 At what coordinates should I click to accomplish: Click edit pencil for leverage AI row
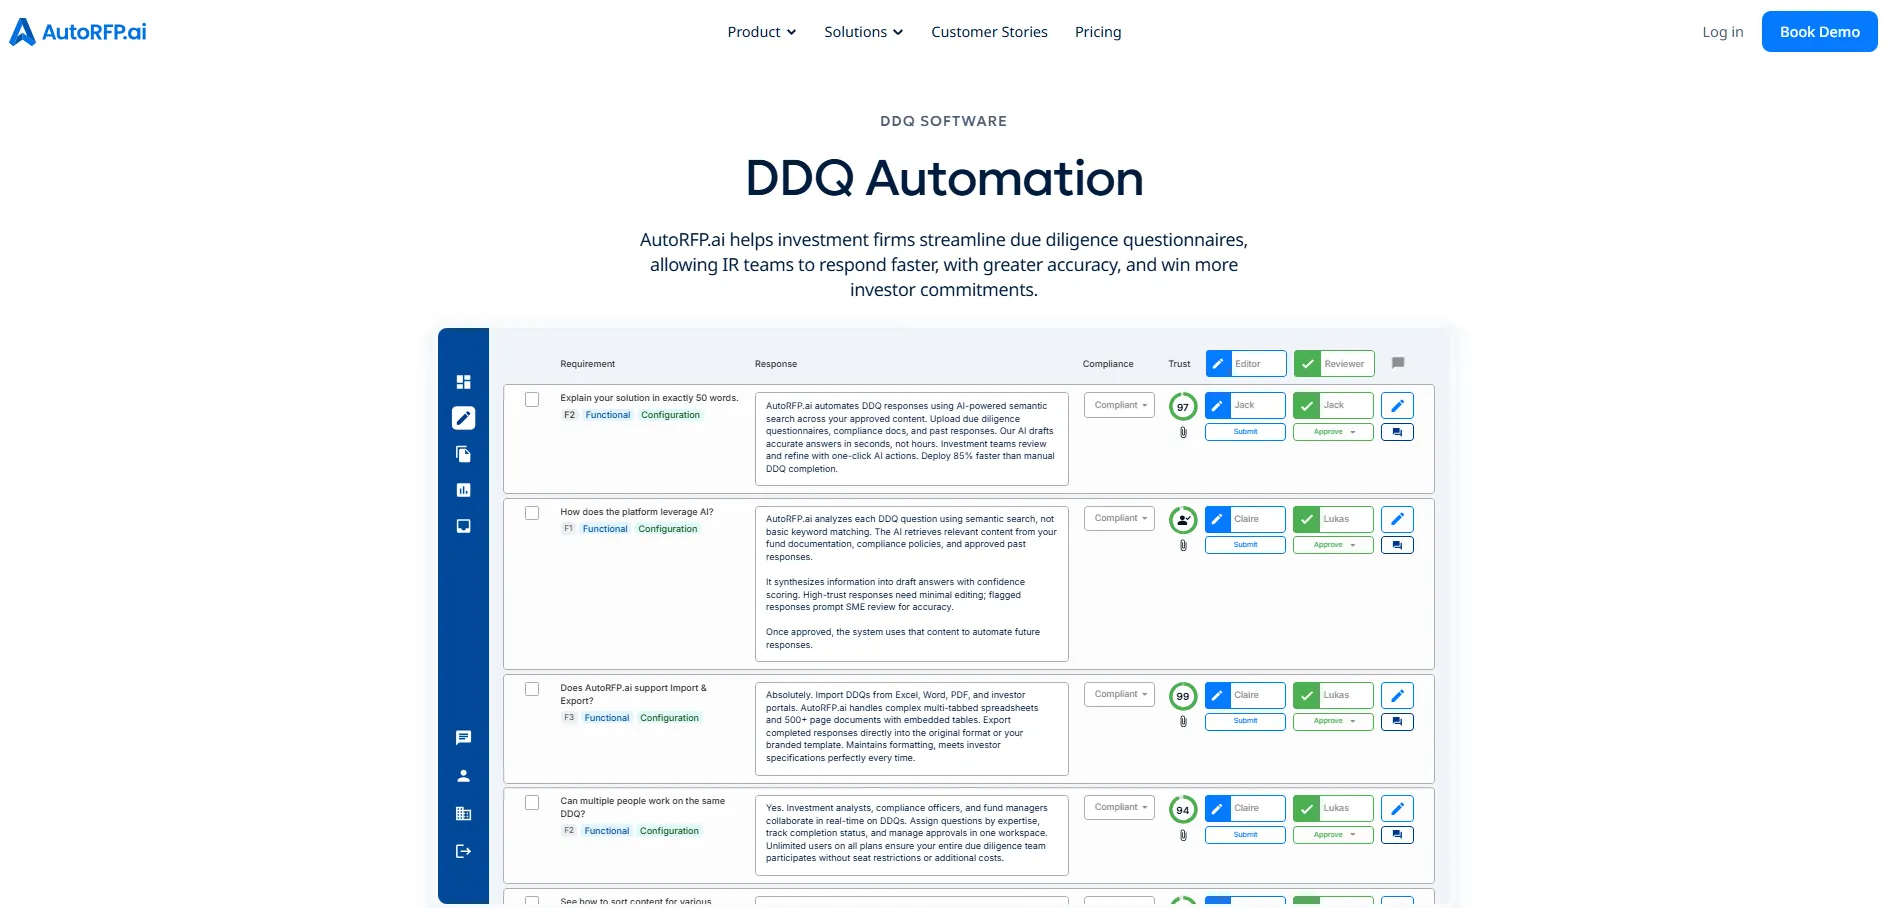(x=1397, y=519)
